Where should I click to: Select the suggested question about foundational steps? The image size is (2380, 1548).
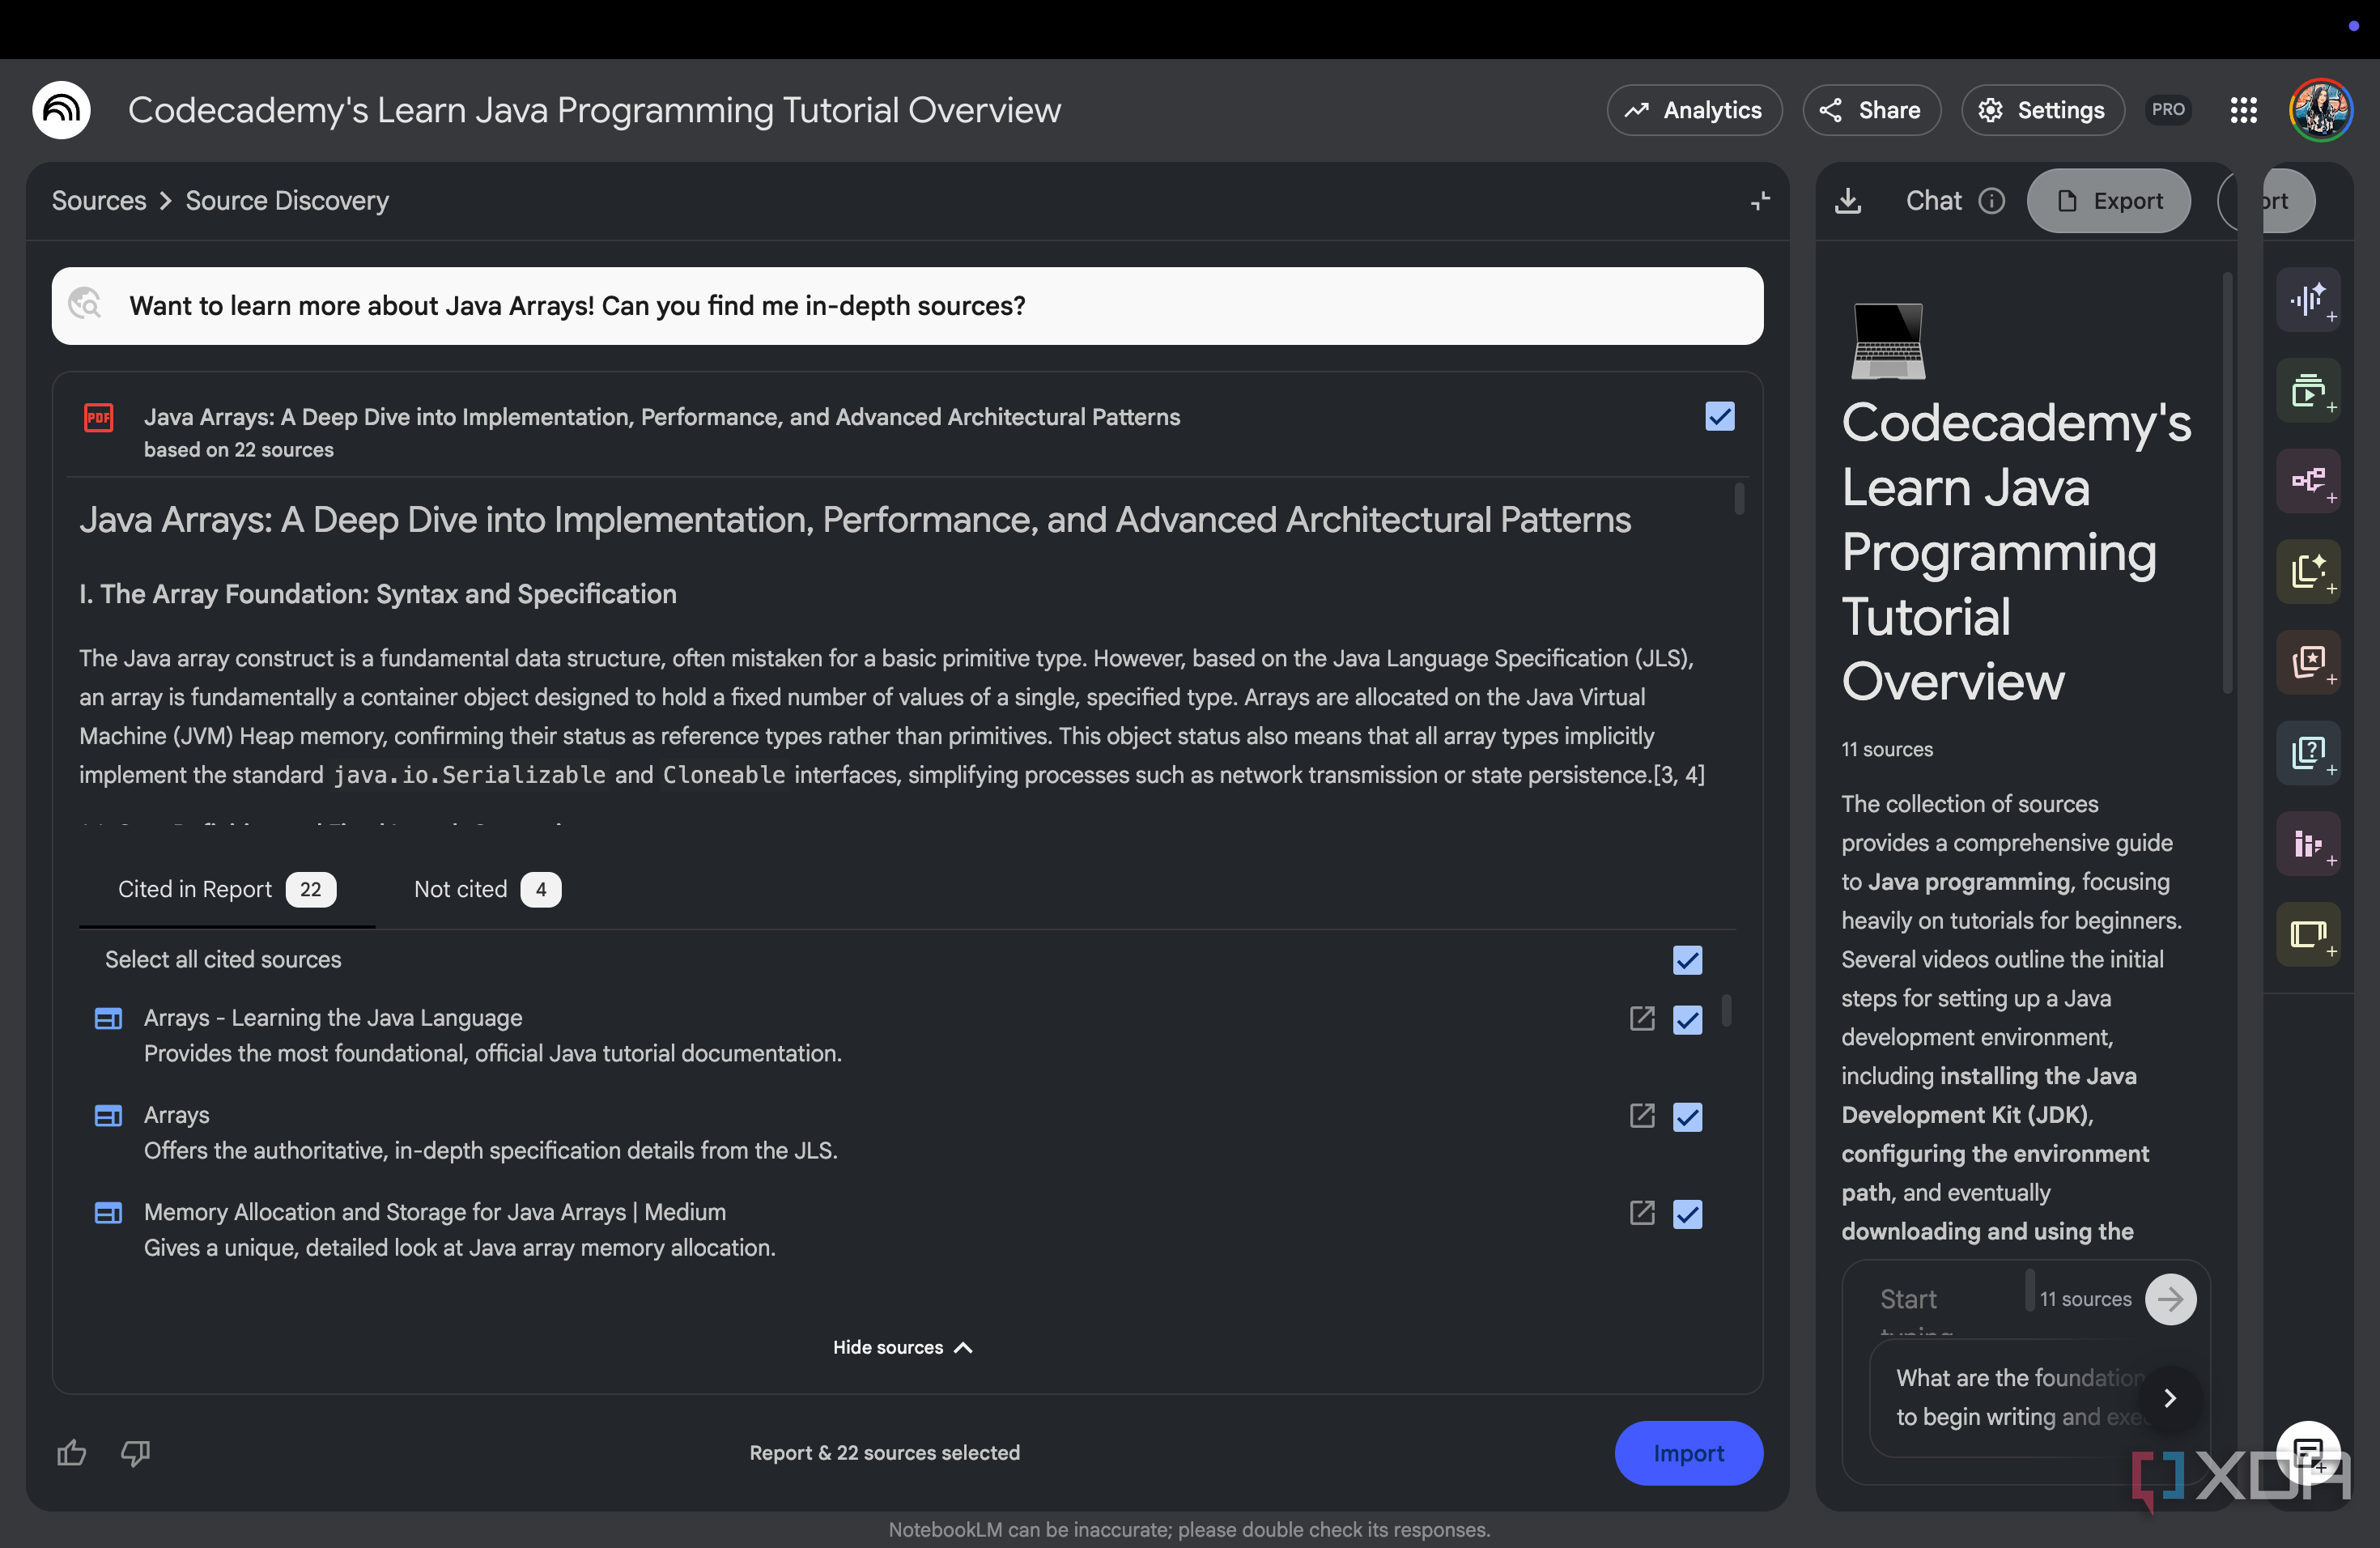tap(2020, 1398)
